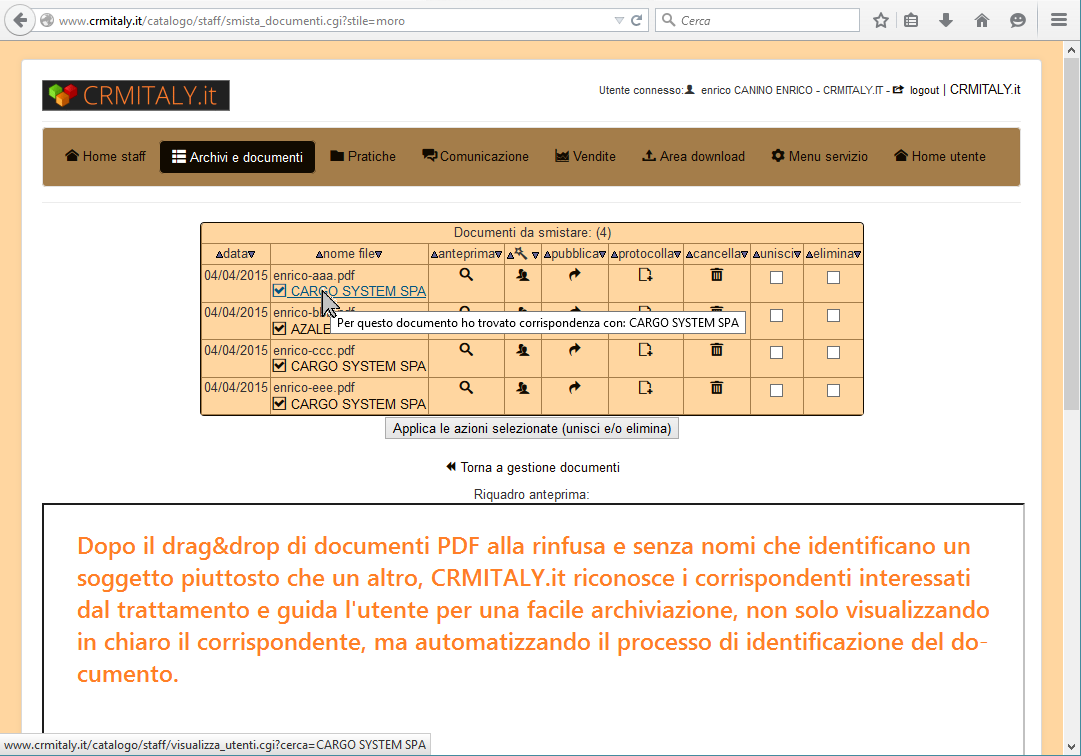Open the Menu servizio menu
1081x756 pixels.
[x=820, y=156]
